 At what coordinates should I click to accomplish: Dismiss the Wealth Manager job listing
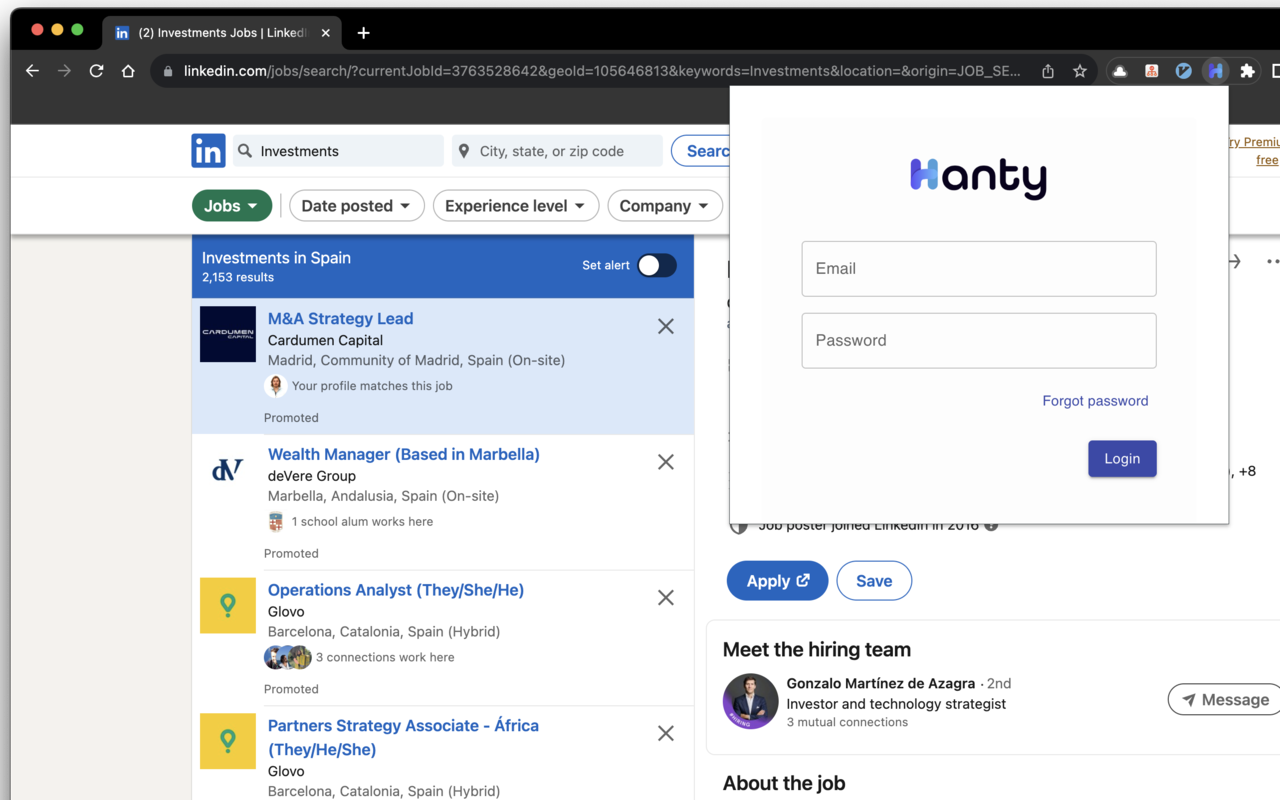666,461
